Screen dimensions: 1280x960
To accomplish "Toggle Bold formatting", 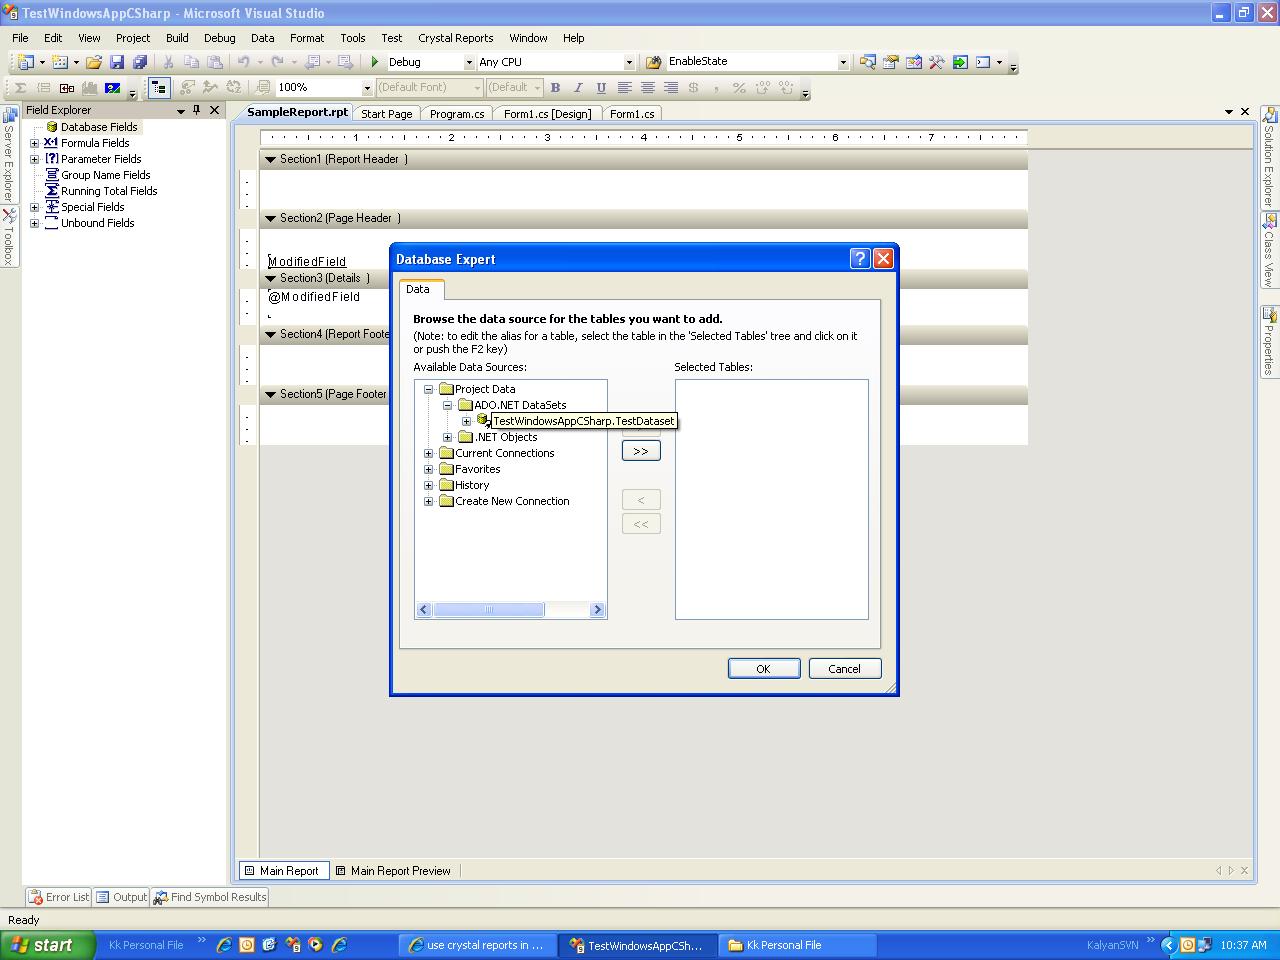I will click(x=555, y=87).
